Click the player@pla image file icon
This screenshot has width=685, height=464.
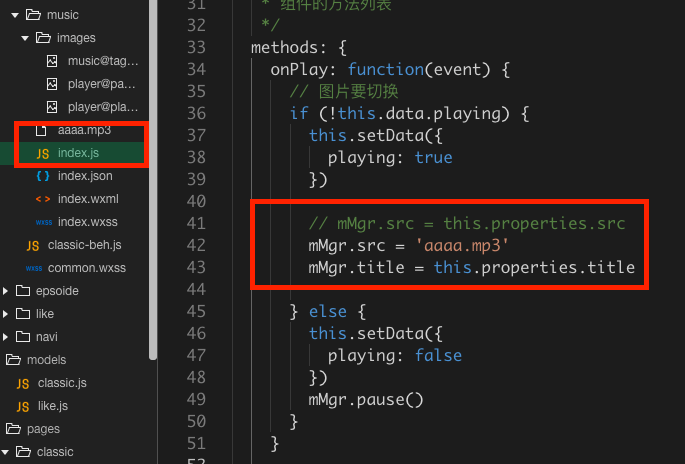(x=52, y=107)
